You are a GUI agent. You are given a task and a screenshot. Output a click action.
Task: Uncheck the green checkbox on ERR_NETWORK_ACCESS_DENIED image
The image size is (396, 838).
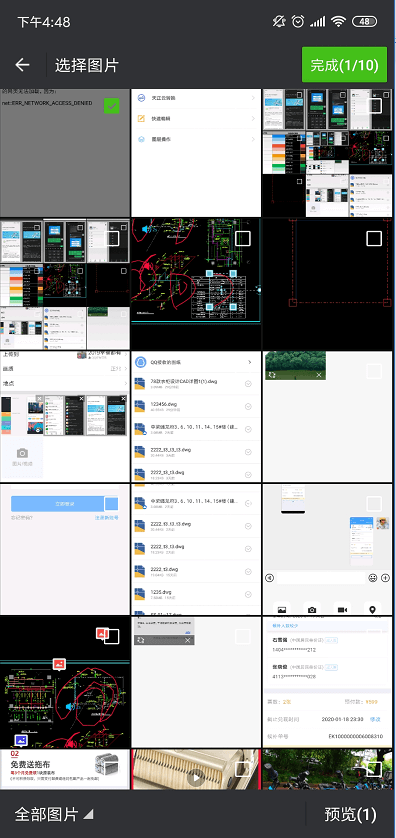(111, 106)
